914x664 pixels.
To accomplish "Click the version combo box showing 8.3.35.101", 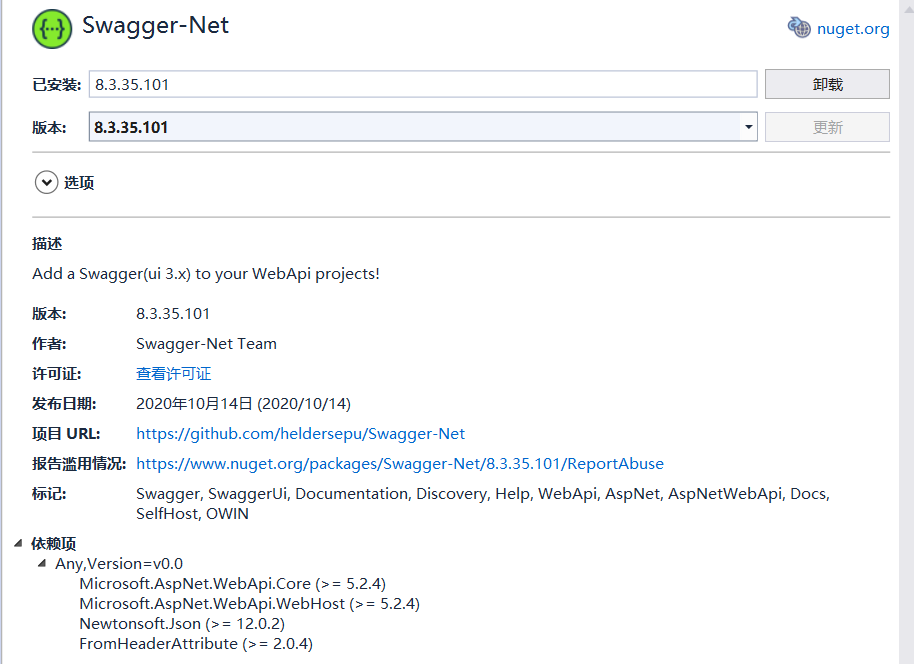I will (x=423, y=127).
